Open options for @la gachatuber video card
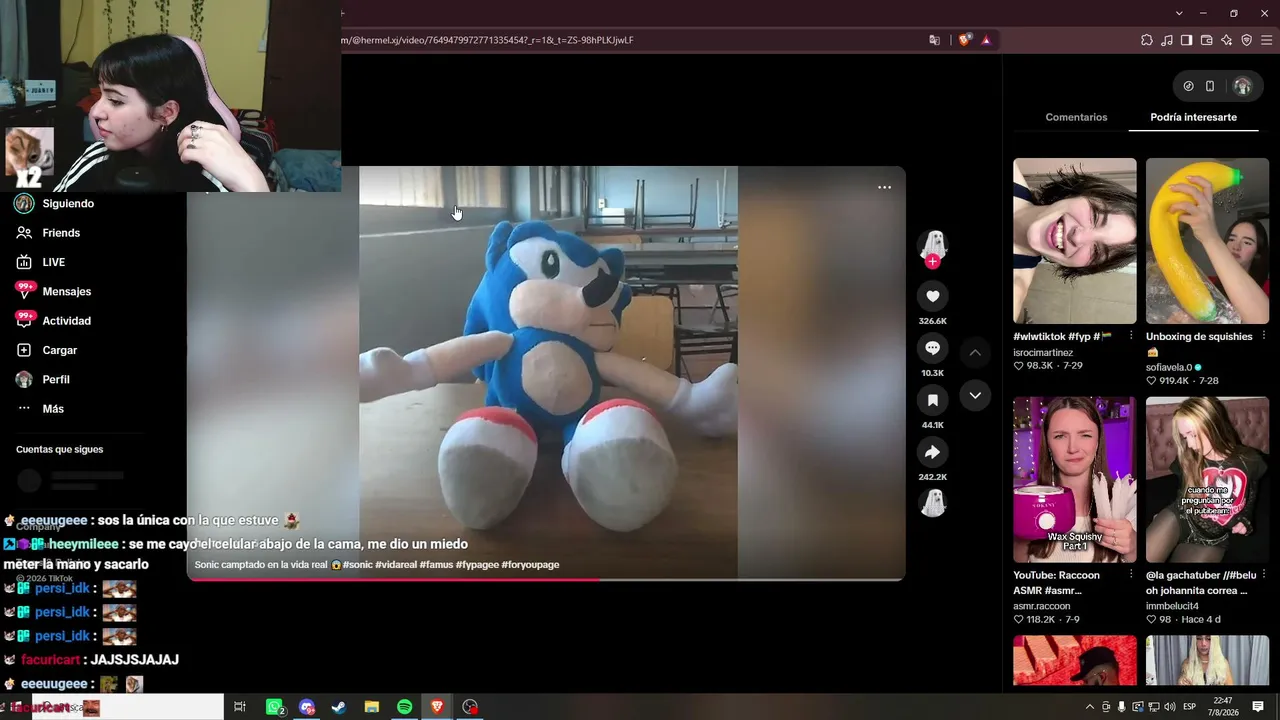Screen dimensions: 1280x720 pyautogui.click(x=1264, y=575)
